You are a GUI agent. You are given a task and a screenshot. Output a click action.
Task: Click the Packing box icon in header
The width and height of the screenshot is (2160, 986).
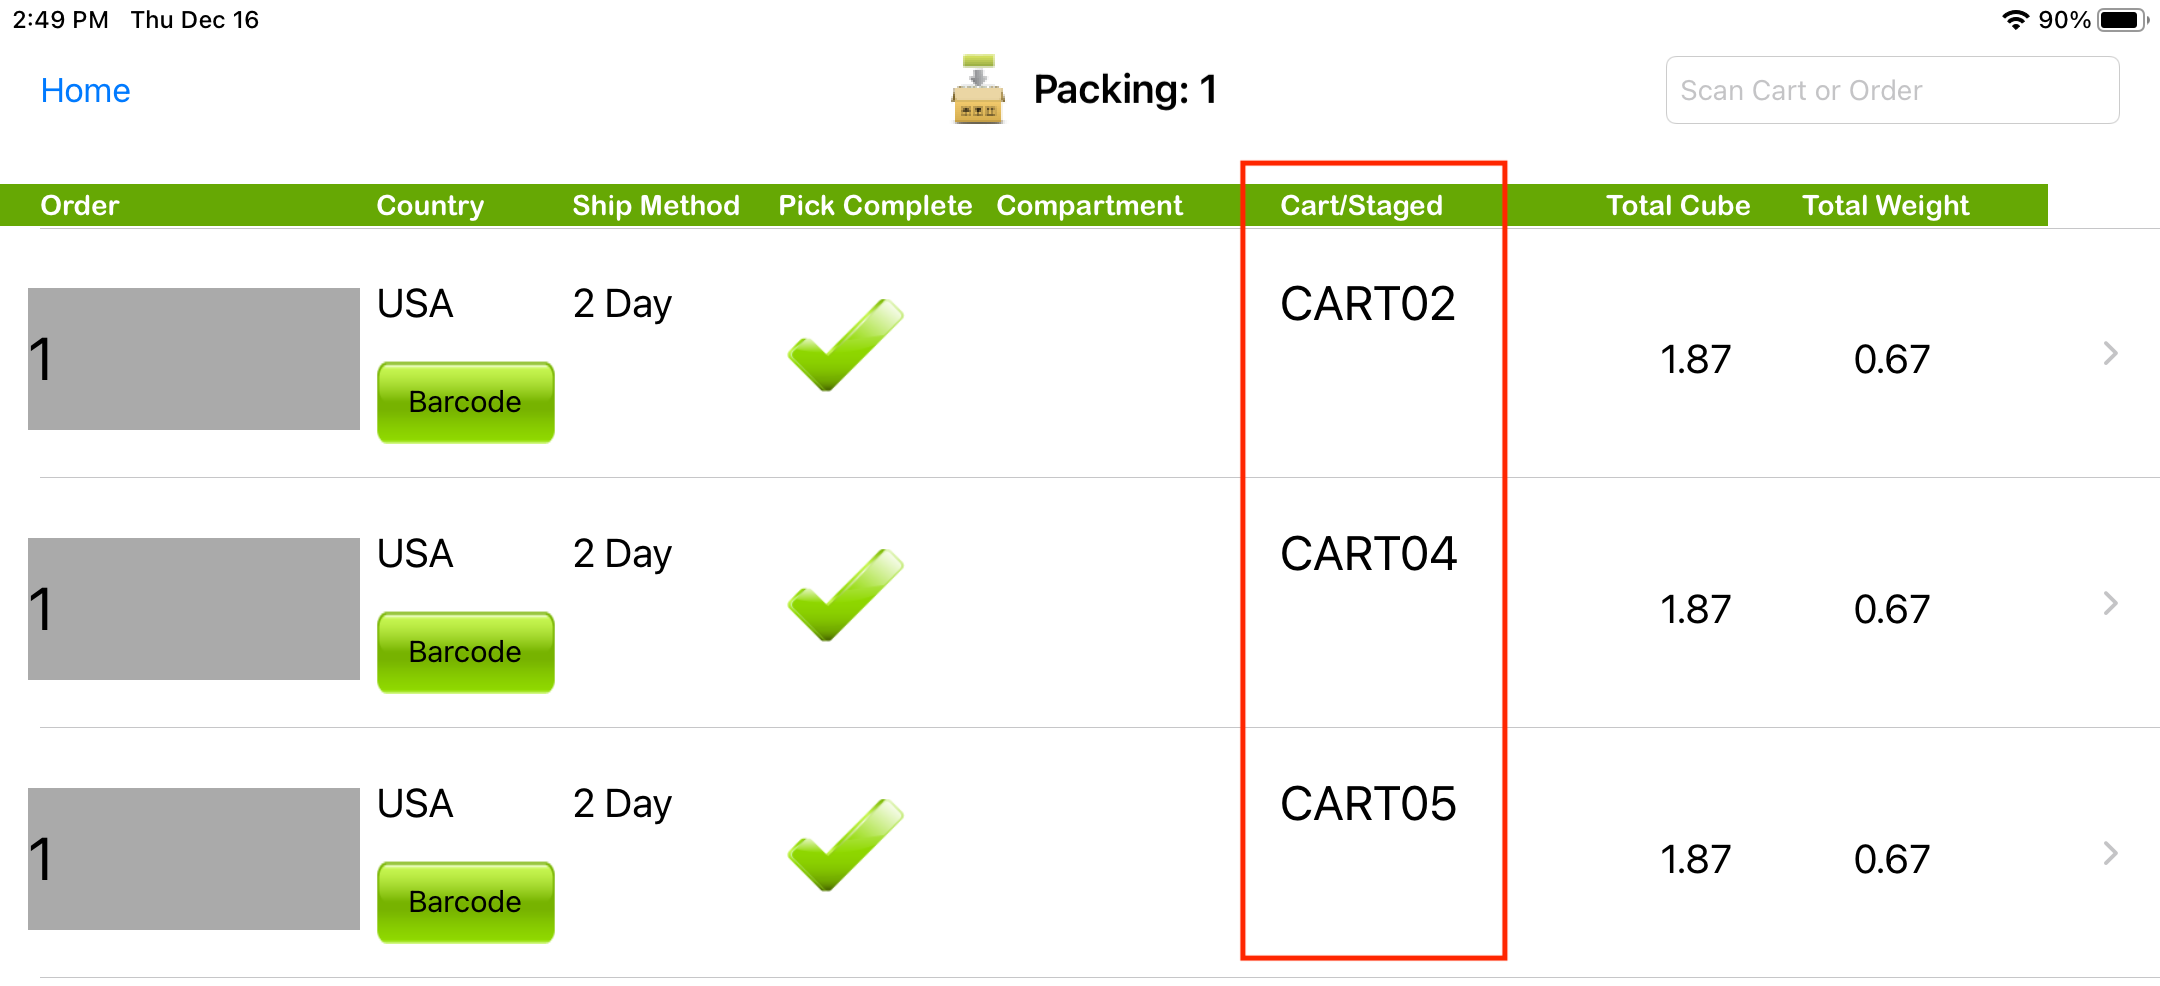pyautogui.click(x=978, y=90)
